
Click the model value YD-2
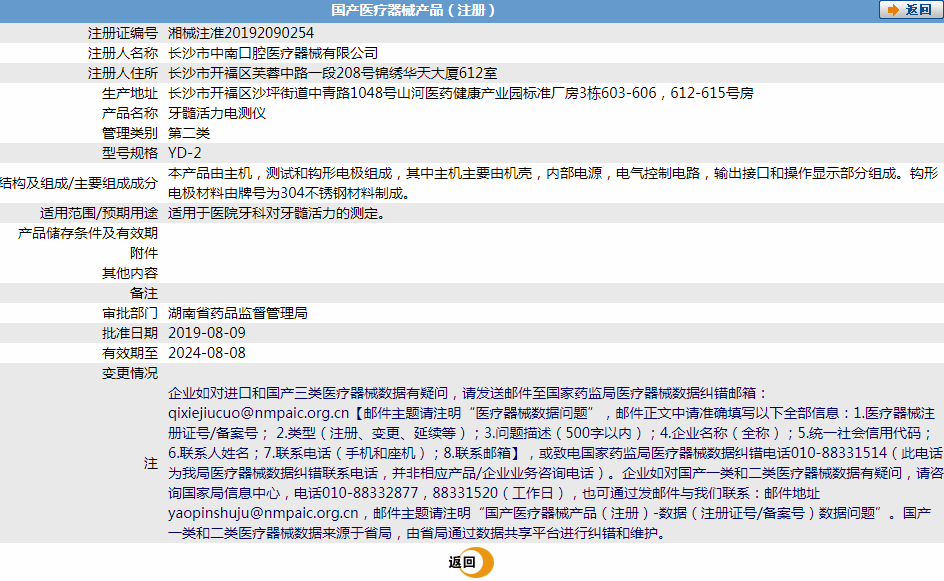(x=185, y=153)
